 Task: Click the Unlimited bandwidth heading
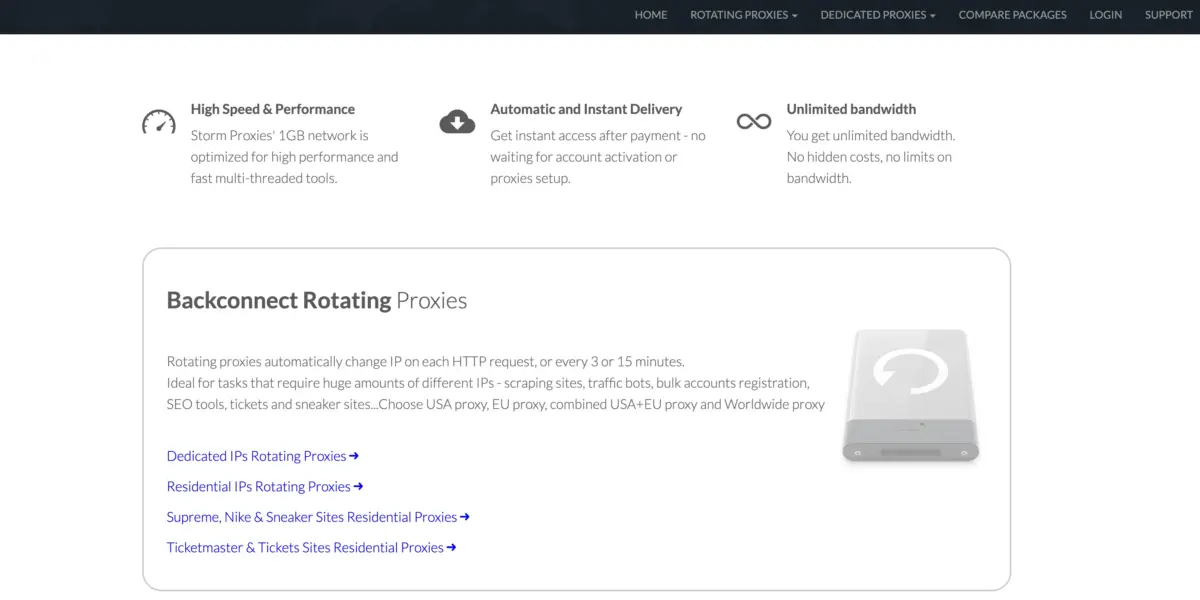pos(851,109)
